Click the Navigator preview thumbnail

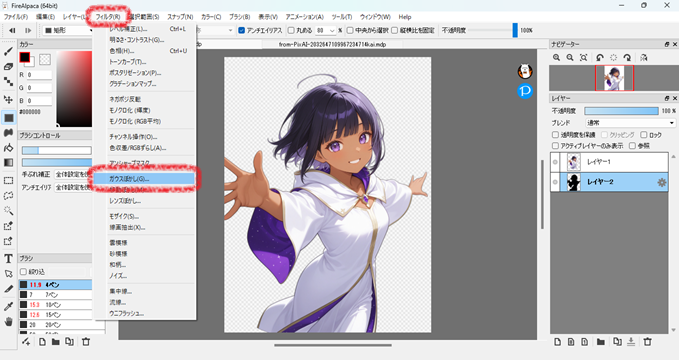pos(614,78)
